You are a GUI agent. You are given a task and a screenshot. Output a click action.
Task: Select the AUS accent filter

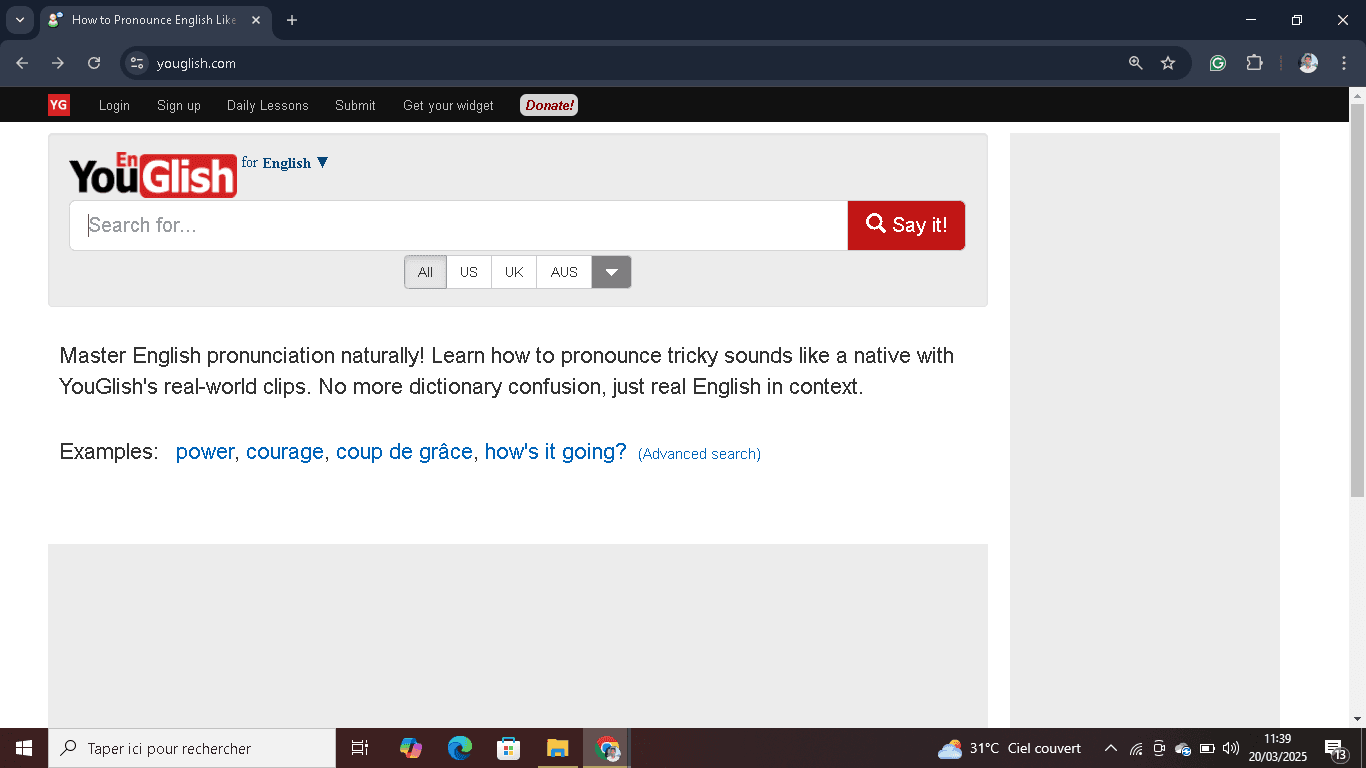click(563, 271)
